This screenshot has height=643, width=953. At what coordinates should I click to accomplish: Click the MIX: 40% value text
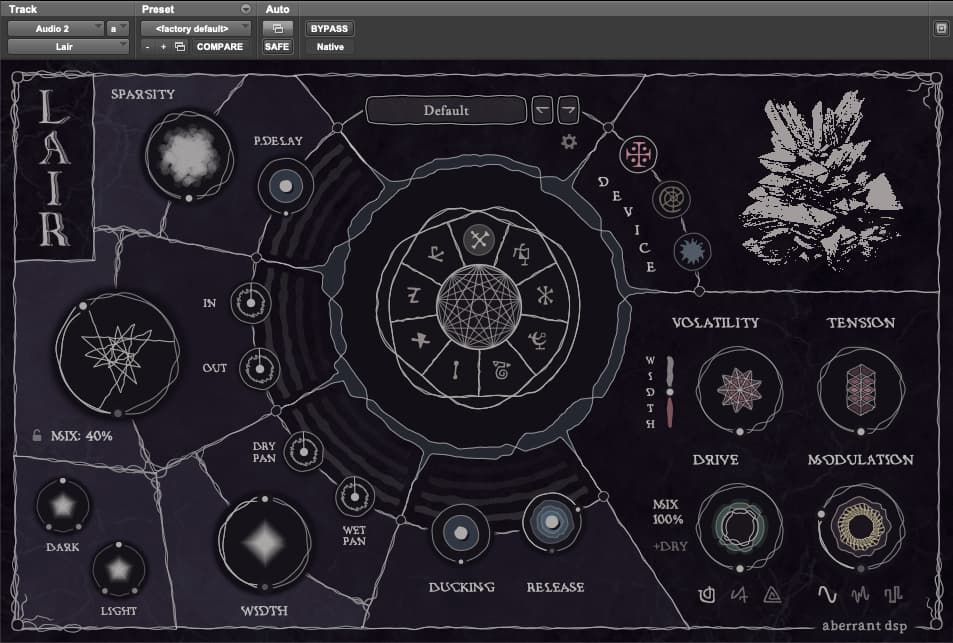coord(81,436)
